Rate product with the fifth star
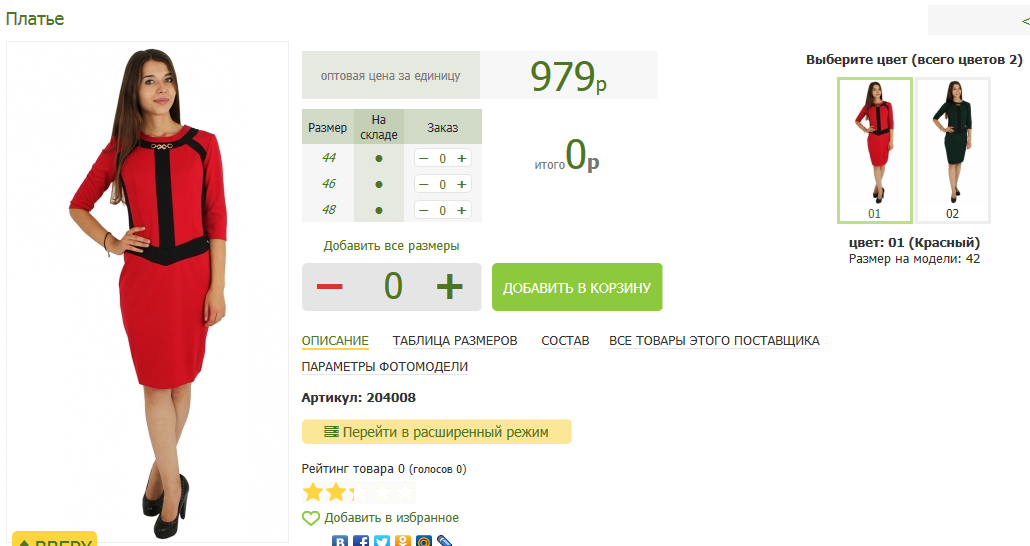 click(405, 492)
